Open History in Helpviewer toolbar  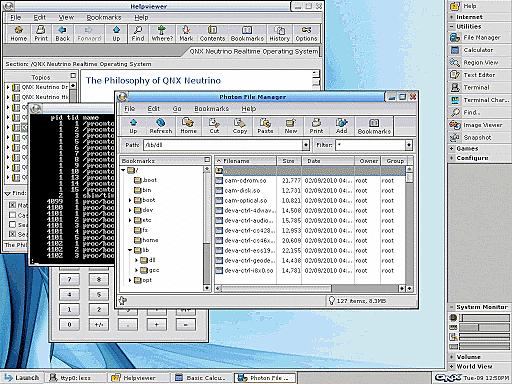pos(279,34)
